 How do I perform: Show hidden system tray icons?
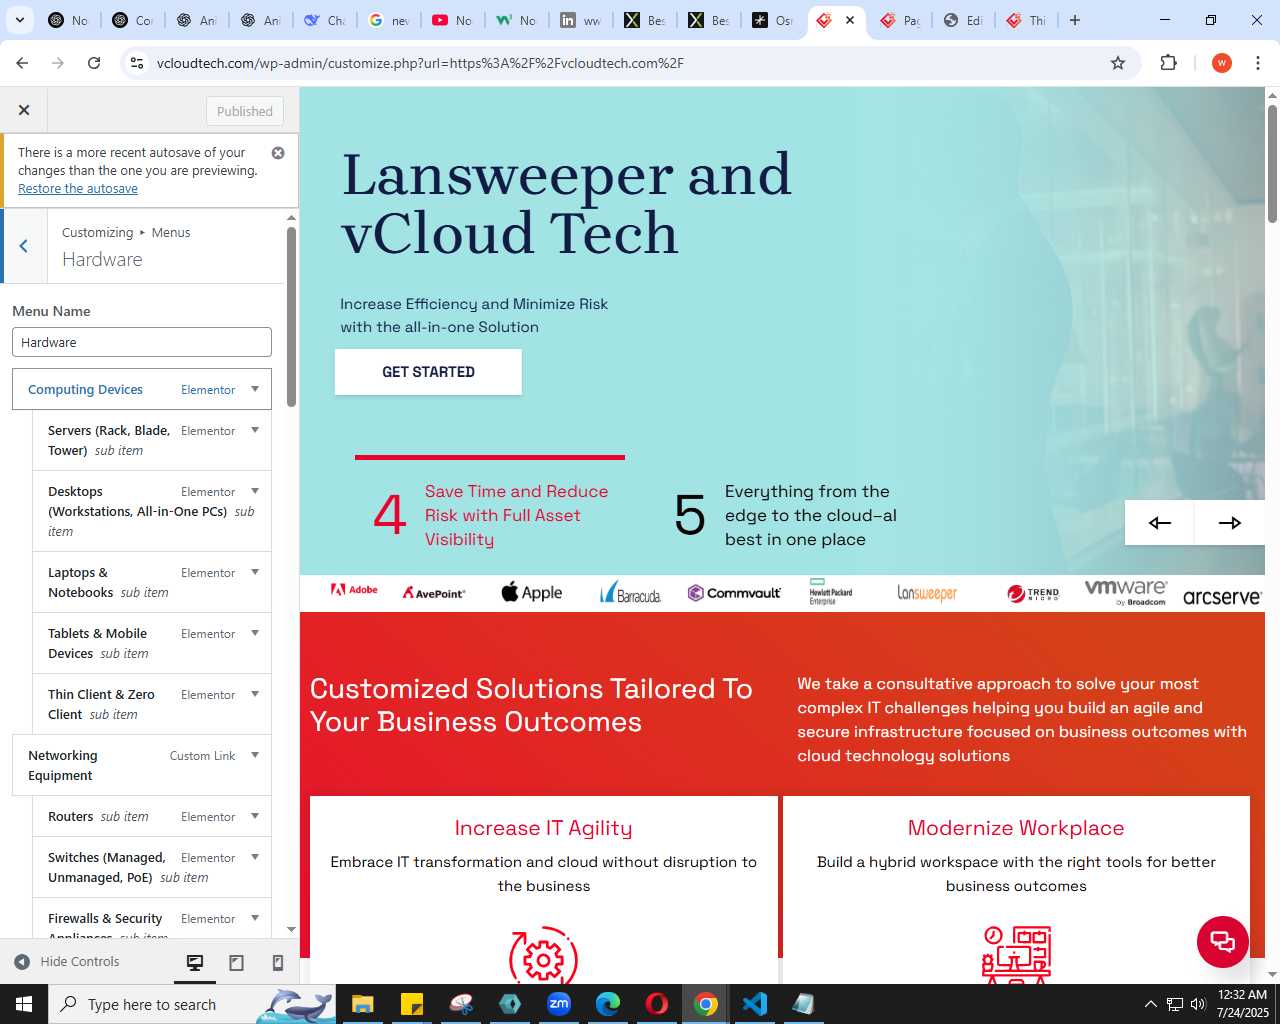(x=1150, y=1004)
